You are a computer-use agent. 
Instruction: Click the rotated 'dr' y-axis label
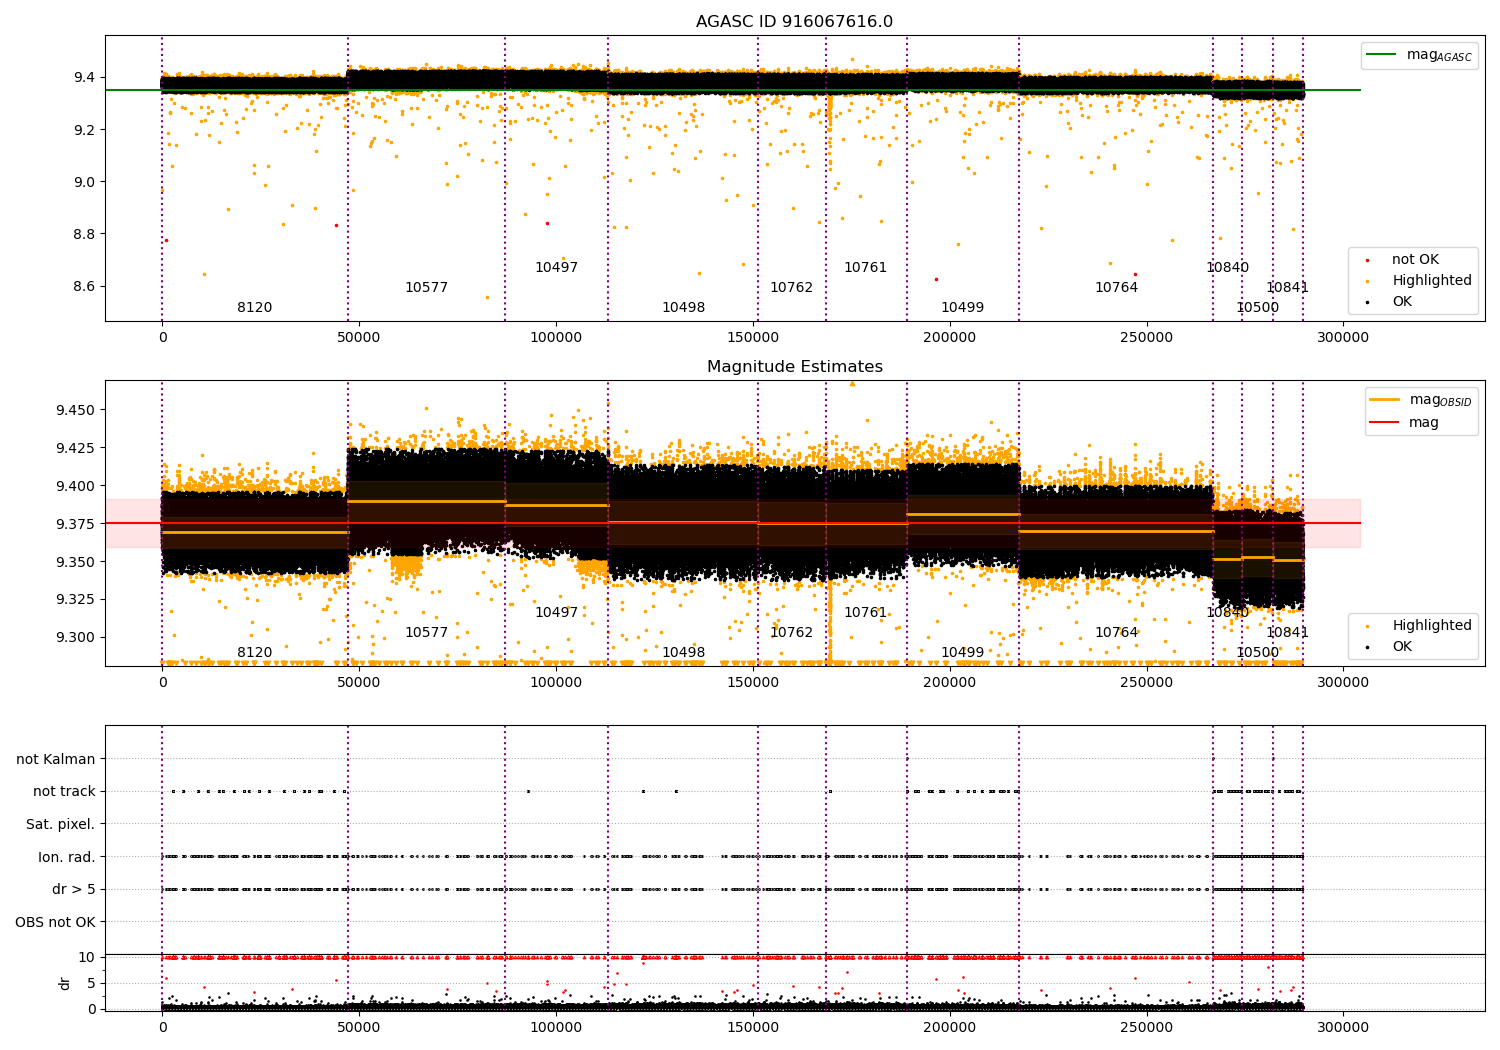pyautogui.click(x=64, y=983)
